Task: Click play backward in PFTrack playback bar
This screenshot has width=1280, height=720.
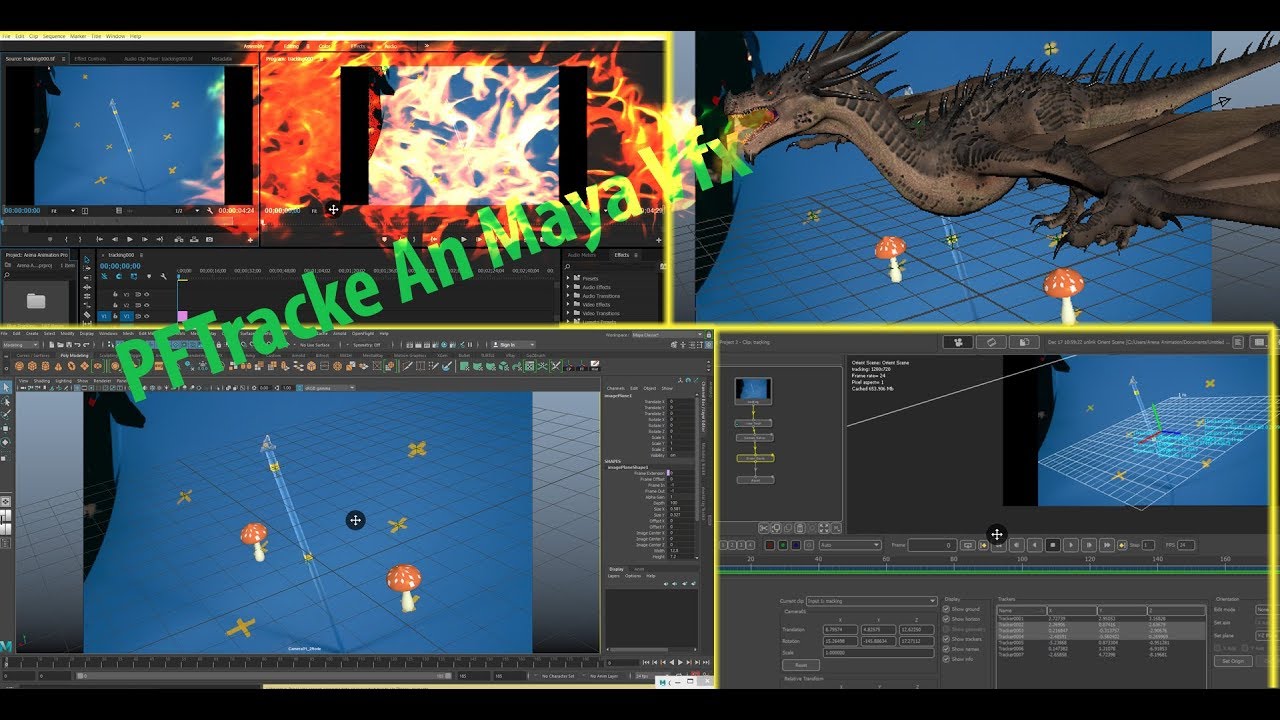Action: tap(1035, 545)
